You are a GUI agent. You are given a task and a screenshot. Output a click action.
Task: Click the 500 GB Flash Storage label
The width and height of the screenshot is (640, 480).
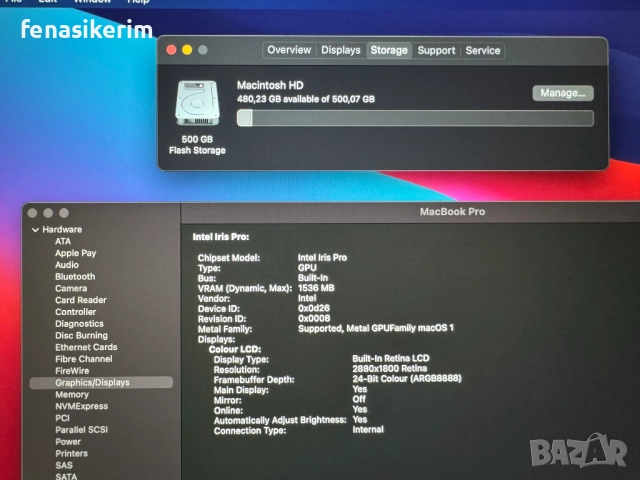197,145
